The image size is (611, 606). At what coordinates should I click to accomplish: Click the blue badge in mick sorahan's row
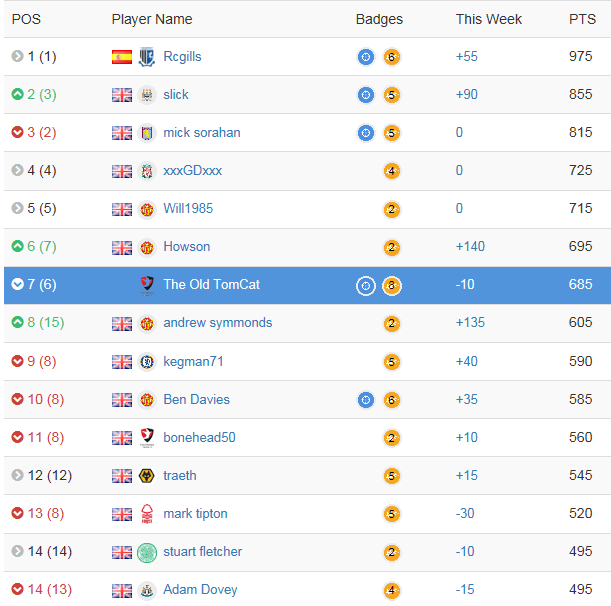coord(366,133)
